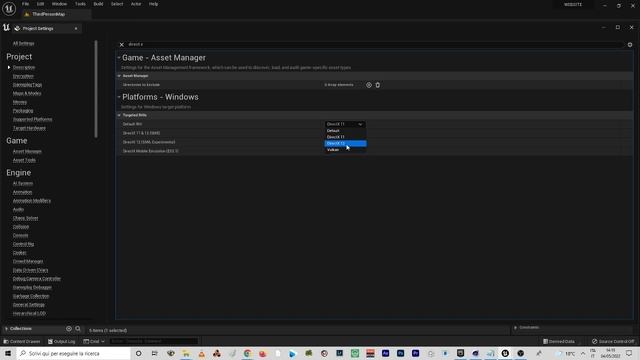This screenshot has width=640, height=360.
Task: Open AI System engine settings
Action: coord(22,184)
